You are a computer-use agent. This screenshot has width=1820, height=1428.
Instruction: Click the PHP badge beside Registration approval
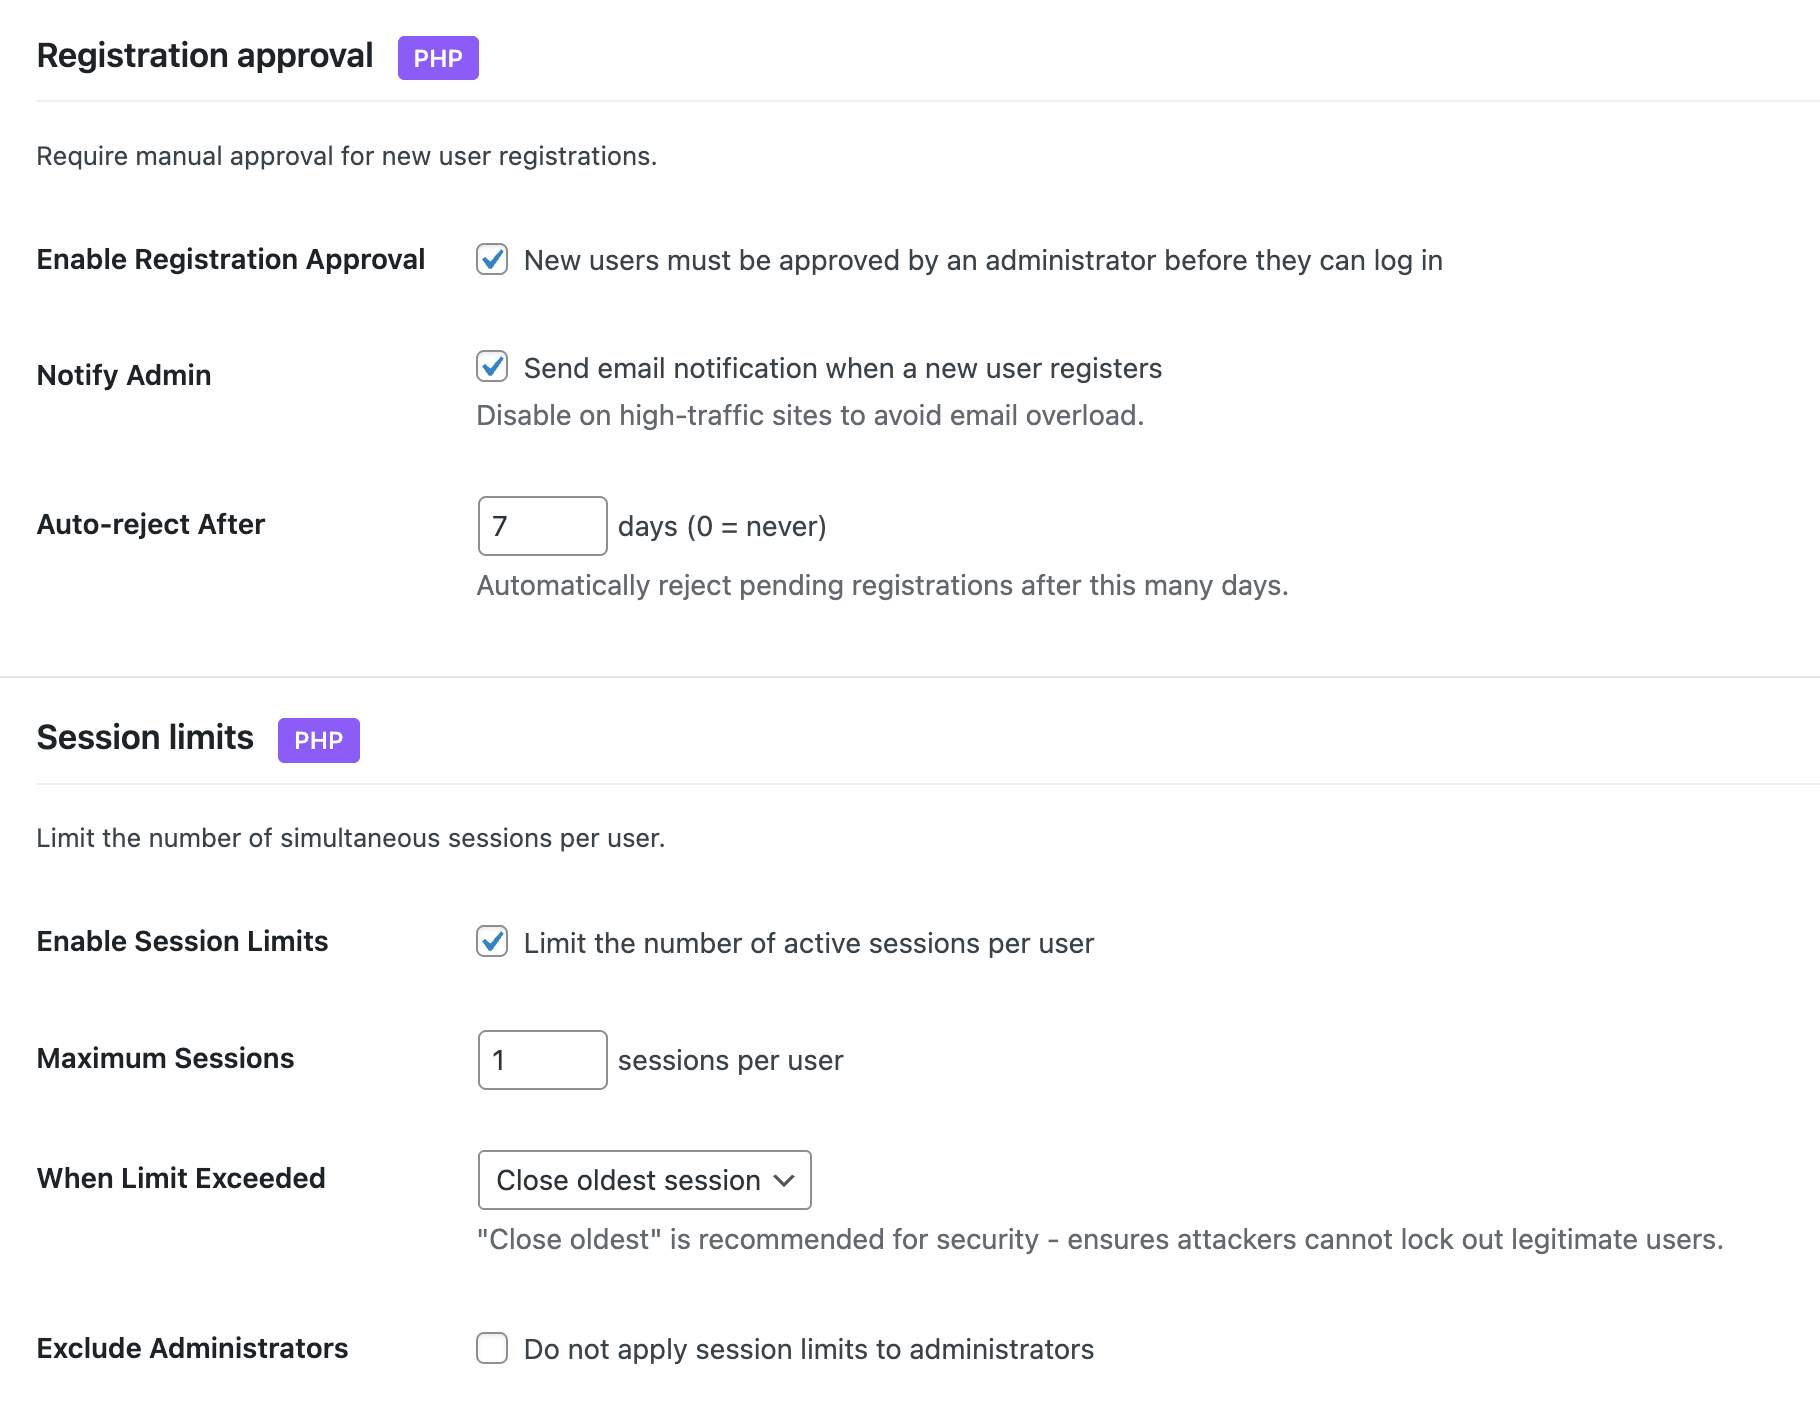(438, 58)
